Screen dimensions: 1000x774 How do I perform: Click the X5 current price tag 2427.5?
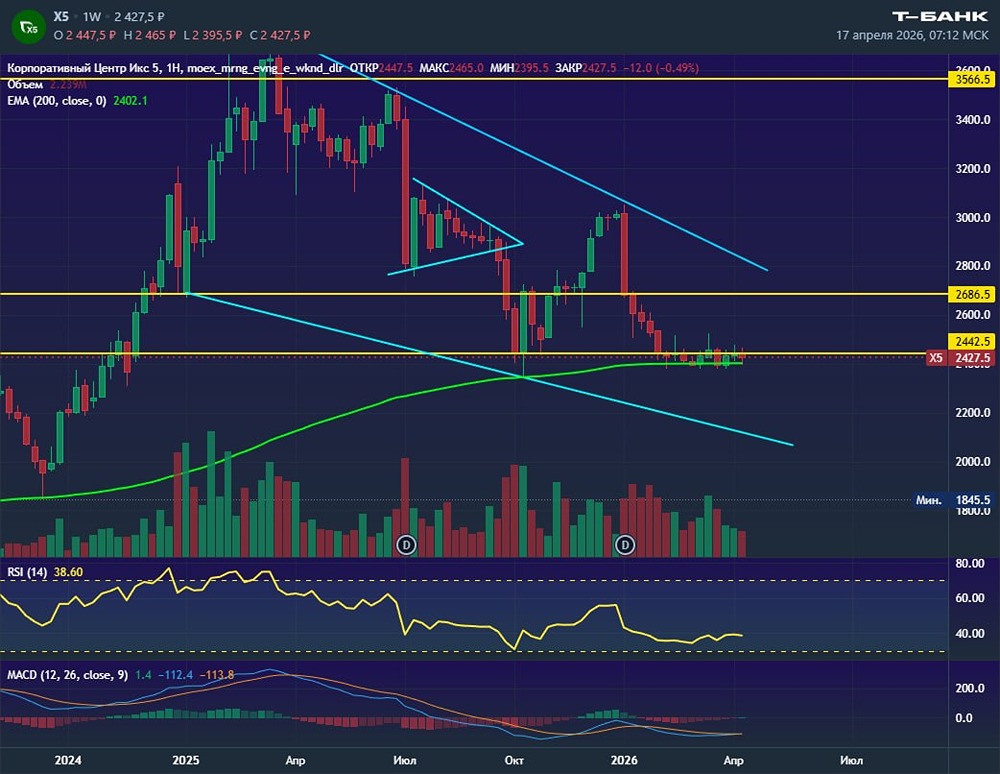click(x=960, y=358)
